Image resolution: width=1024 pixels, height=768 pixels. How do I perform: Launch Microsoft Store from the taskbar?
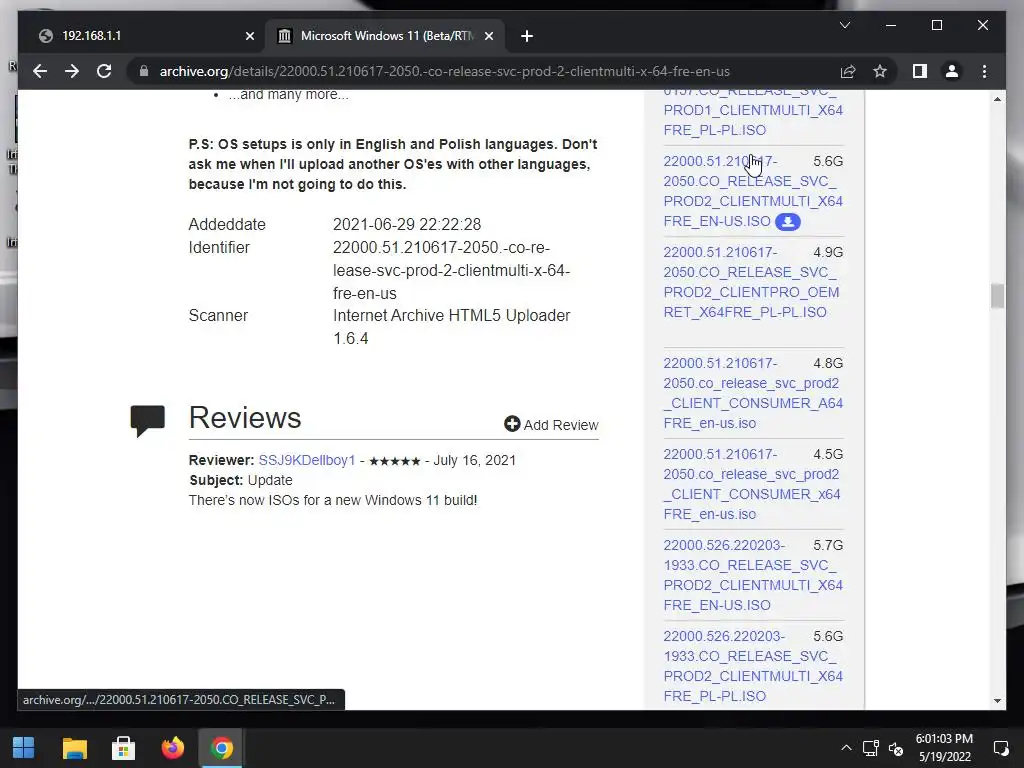(123, 748)
